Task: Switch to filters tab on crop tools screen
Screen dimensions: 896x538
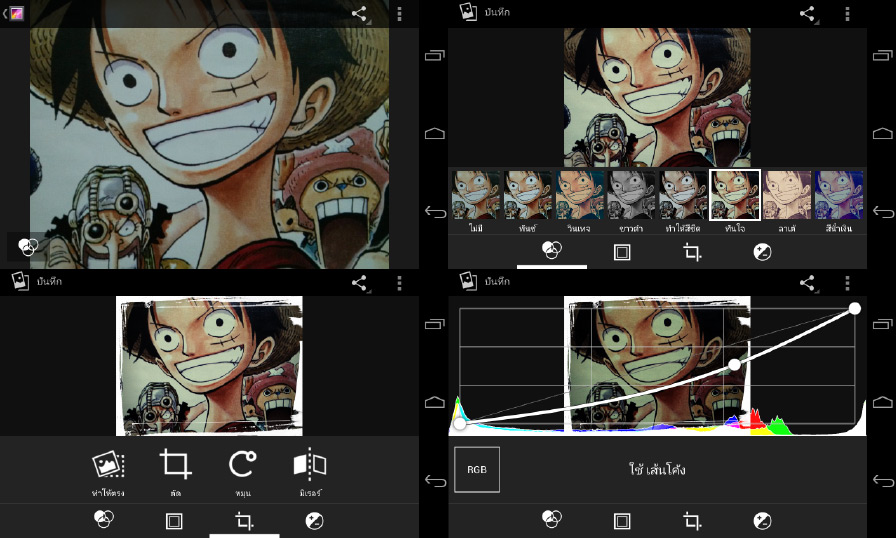Action: pyautogui.click(x=103, y=519)
